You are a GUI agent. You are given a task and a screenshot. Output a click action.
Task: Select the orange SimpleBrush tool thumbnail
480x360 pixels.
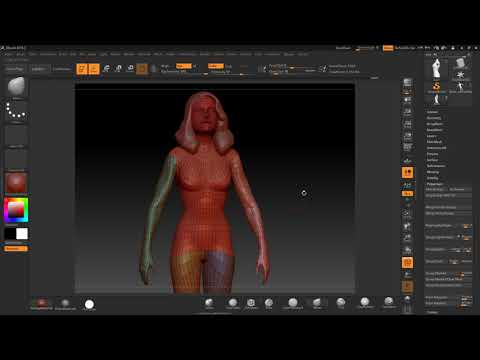tap(436, 87)
